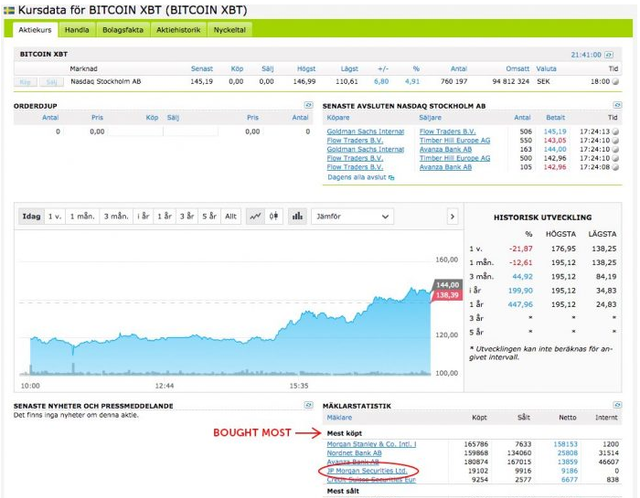Image resolution: width=640 pixels, height=498 pixels.
Task: Select the 1 år chart period
Action: pyautogui.click(x=164, y=216)
